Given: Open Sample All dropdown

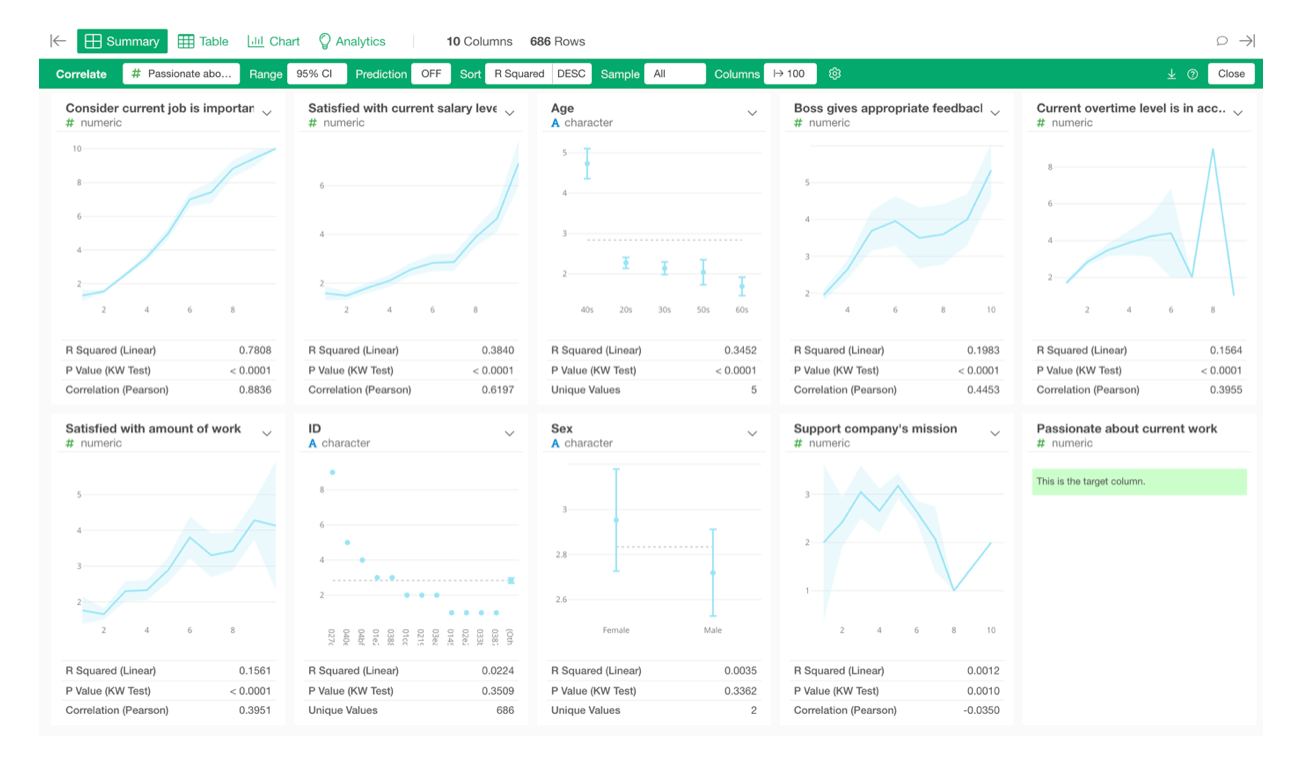Looking at the screenshot, I should tap(675, 74).
